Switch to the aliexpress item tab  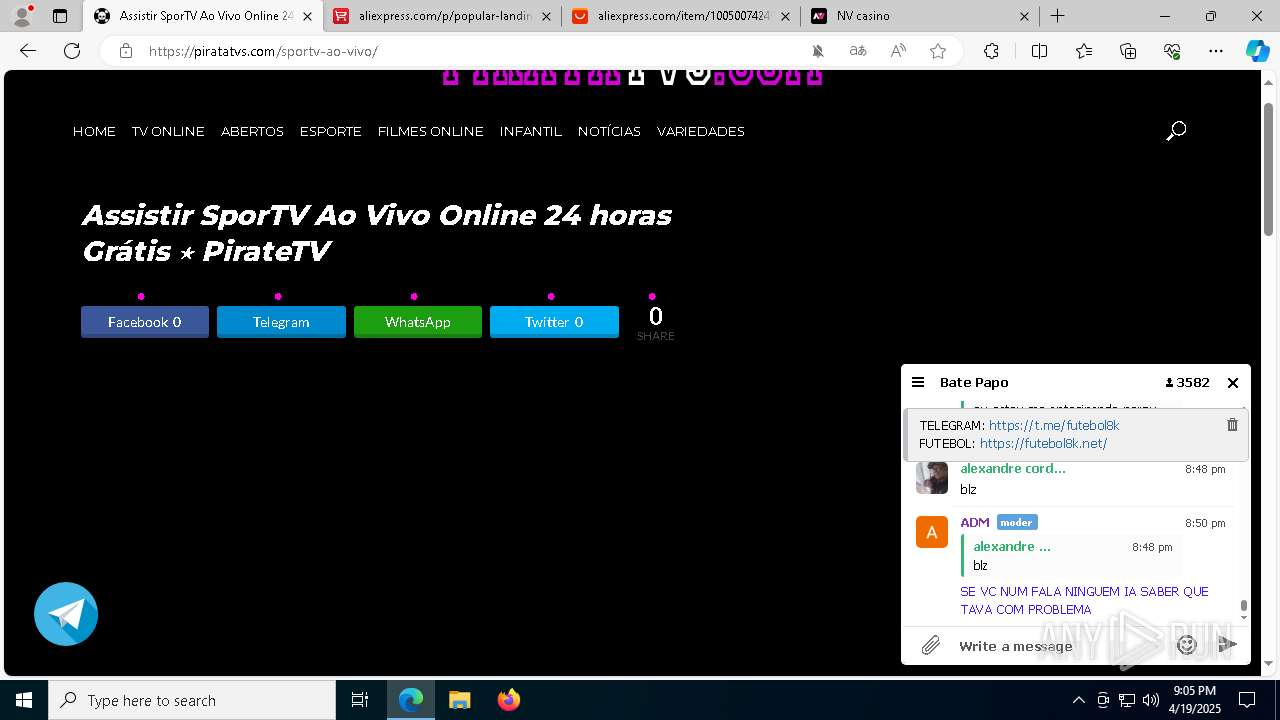681,16
